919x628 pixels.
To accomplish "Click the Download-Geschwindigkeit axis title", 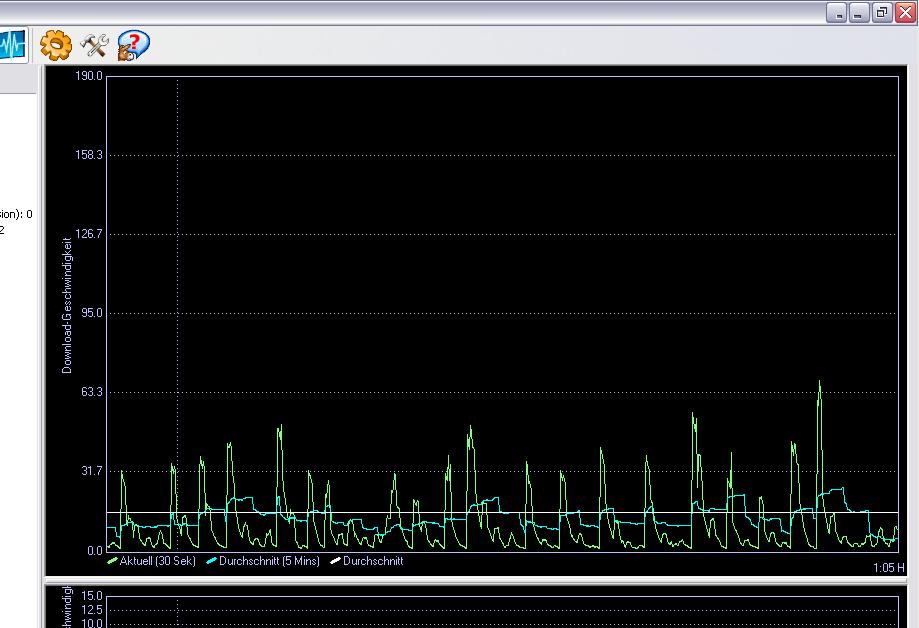I will pos(67,304).
